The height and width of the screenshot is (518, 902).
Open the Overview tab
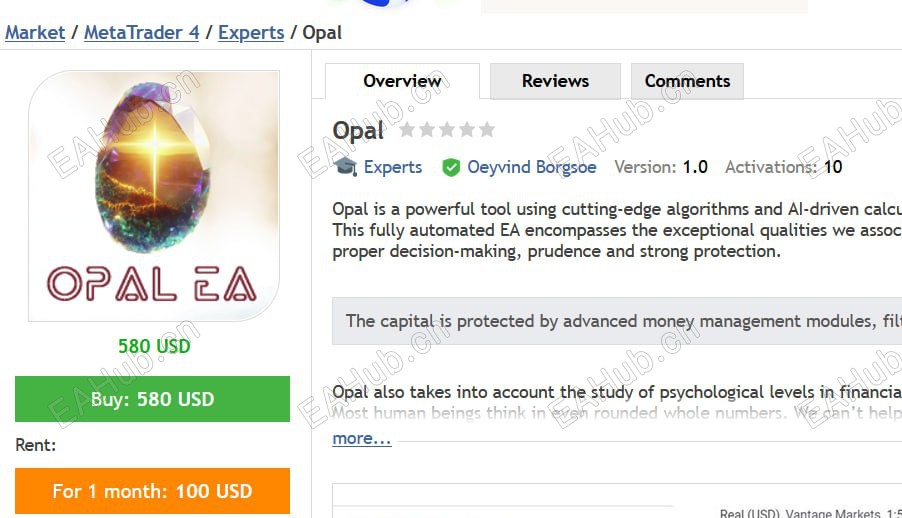pos(402,81)
